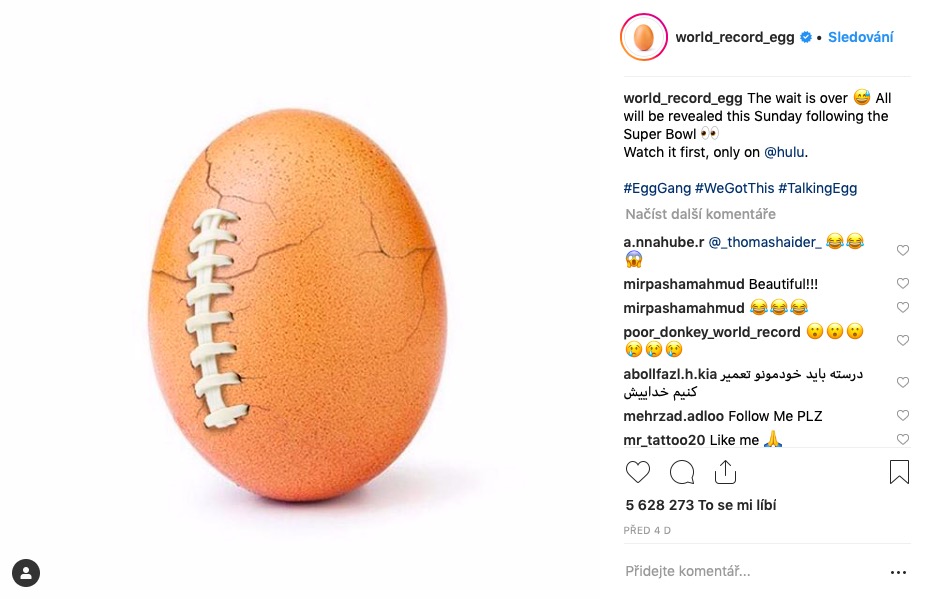Like poor_donkey_world_record's comment heart

coord(903,340)
